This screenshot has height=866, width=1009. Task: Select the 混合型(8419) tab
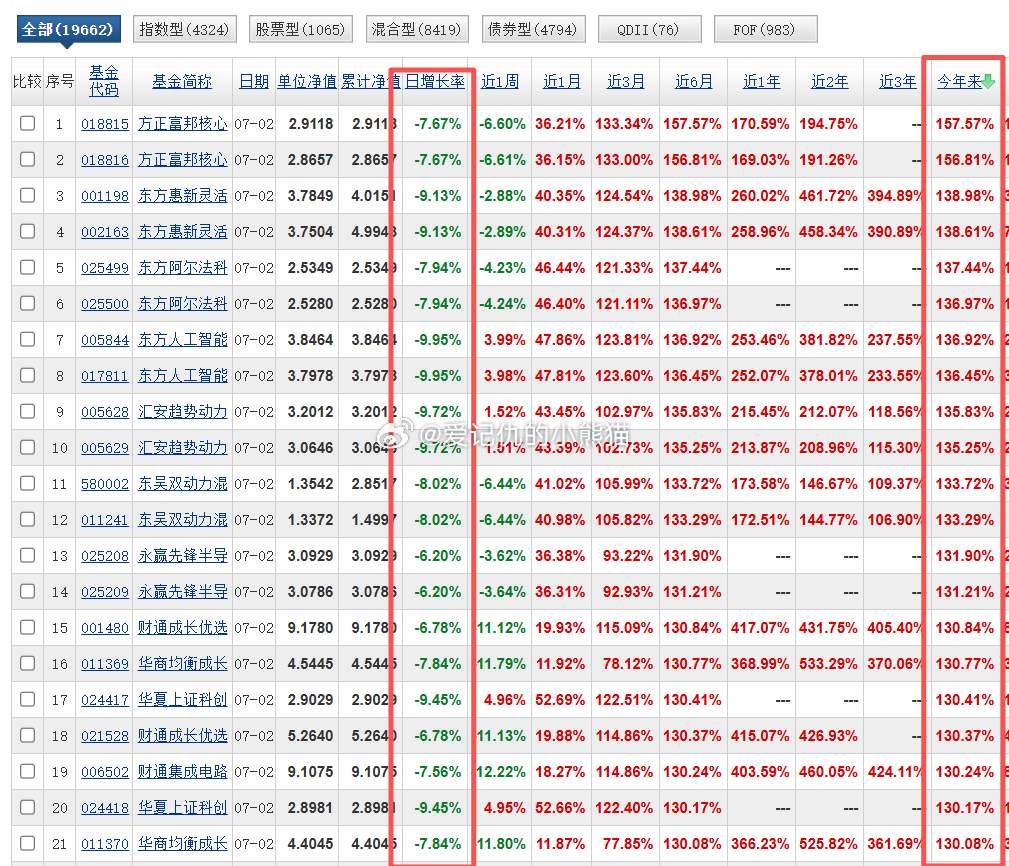417,30
